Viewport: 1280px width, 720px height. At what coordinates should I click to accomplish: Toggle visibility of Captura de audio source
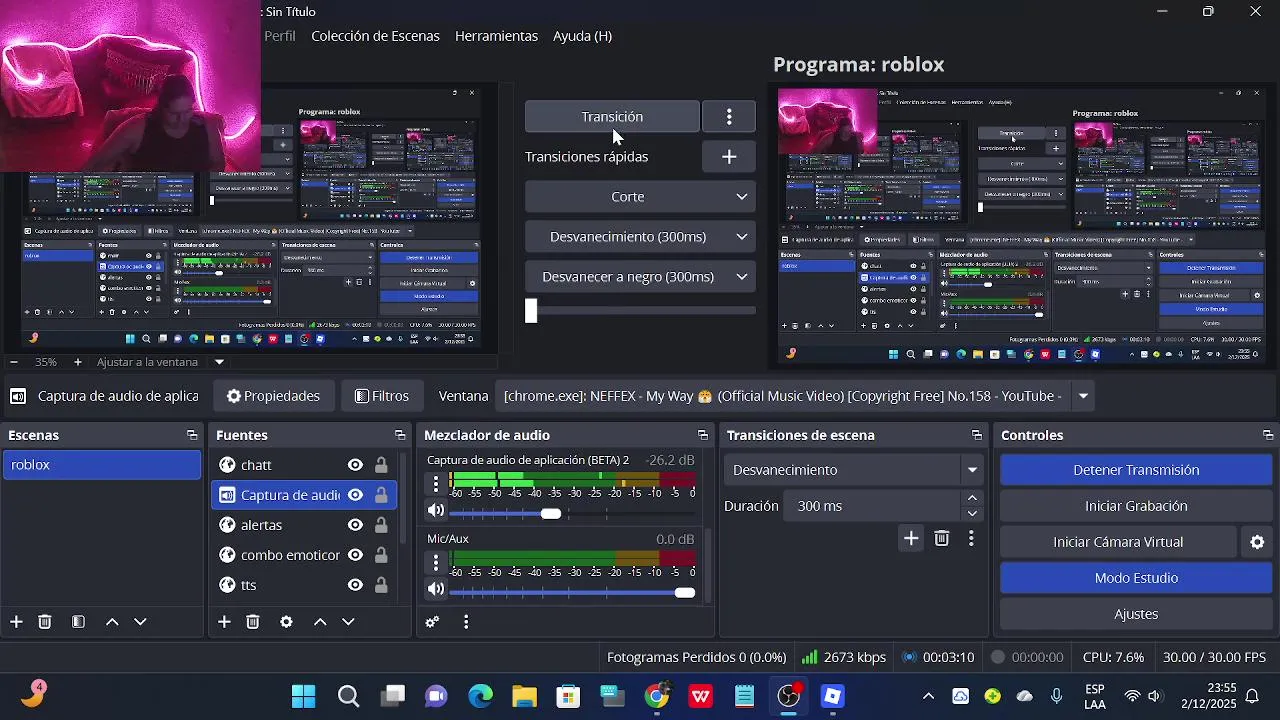pos(355,495)
